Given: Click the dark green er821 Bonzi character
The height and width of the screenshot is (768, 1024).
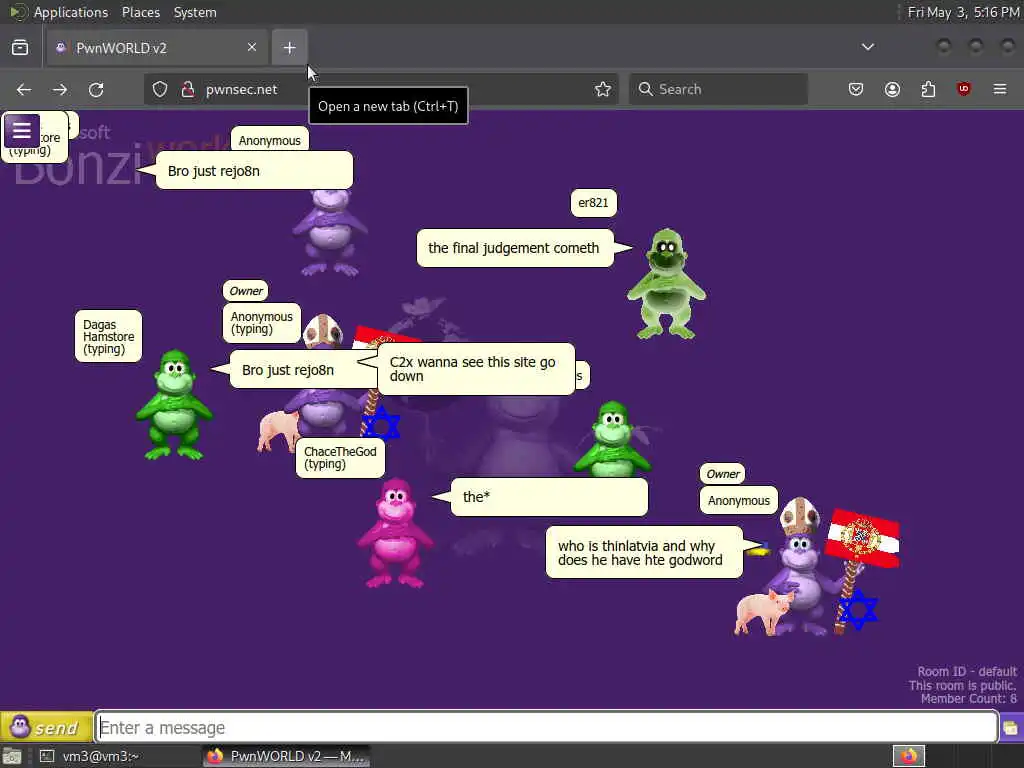Looking at the screenshot, I should 667,284.
